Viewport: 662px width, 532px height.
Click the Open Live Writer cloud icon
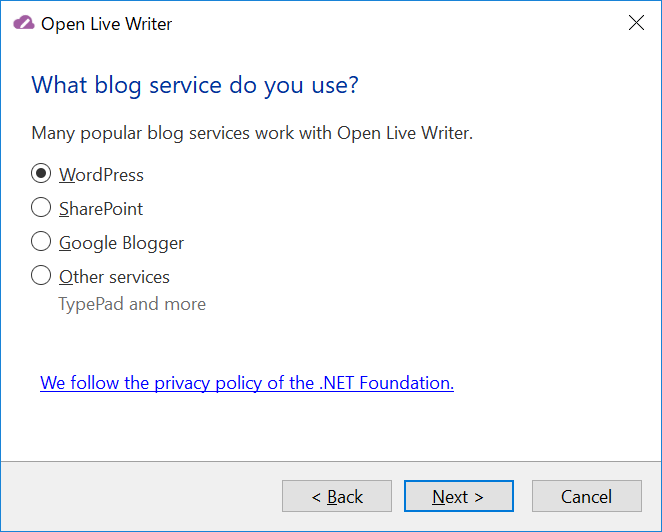coord(24,23)
